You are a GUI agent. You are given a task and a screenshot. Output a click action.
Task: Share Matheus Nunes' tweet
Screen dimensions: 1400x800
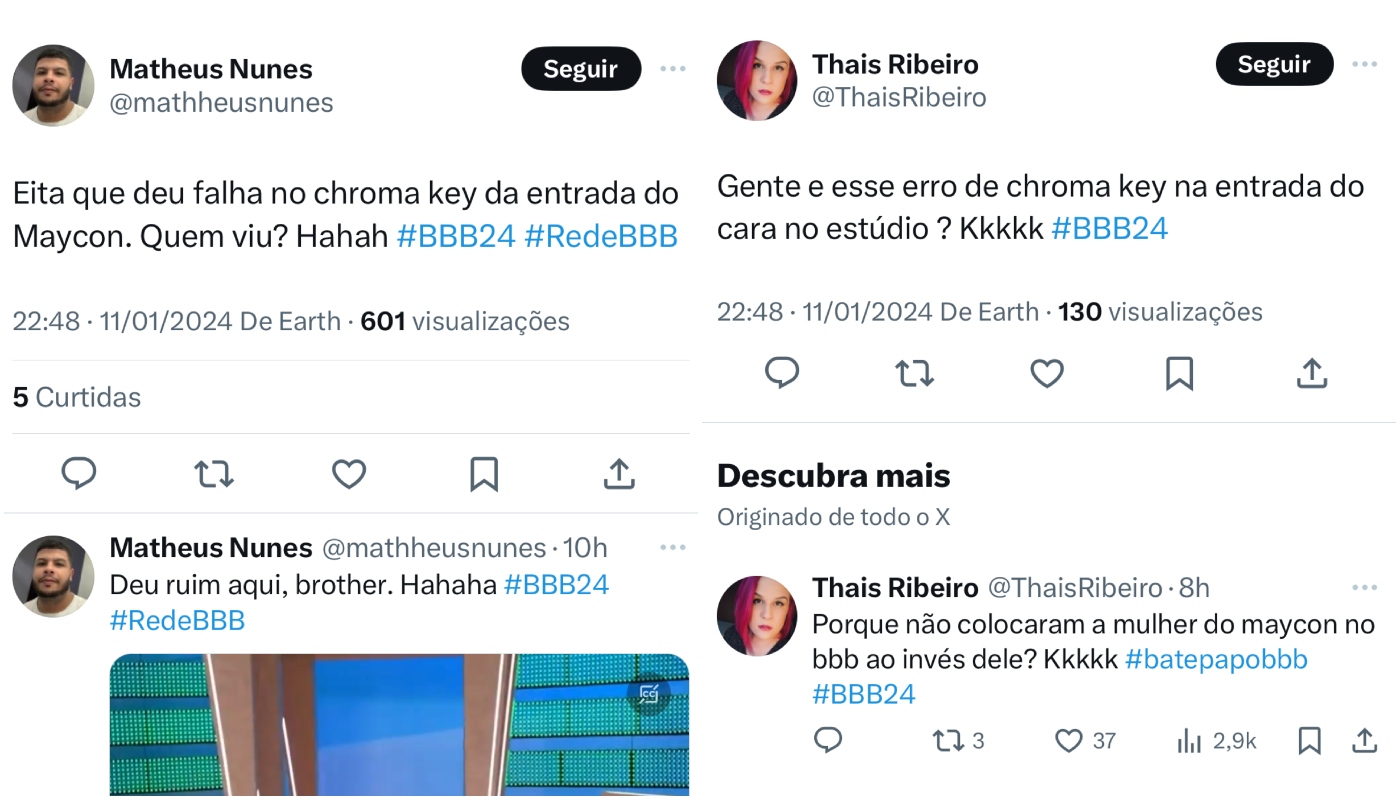[x=618, y=474]
